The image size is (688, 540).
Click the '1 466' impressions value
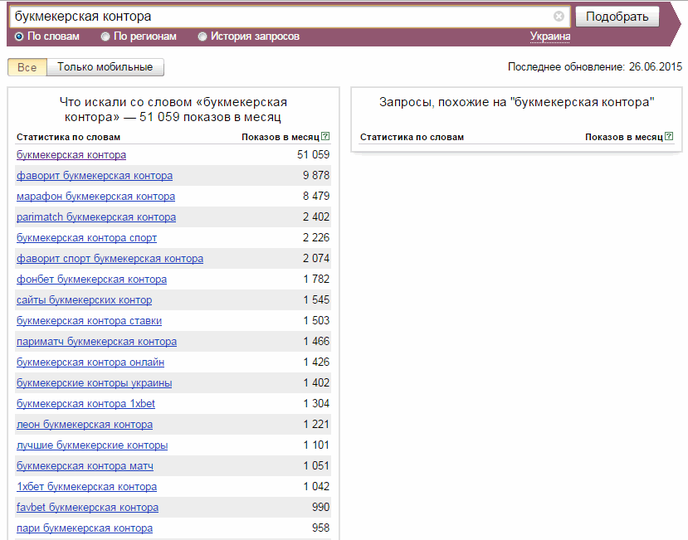(x=316, y=341)
